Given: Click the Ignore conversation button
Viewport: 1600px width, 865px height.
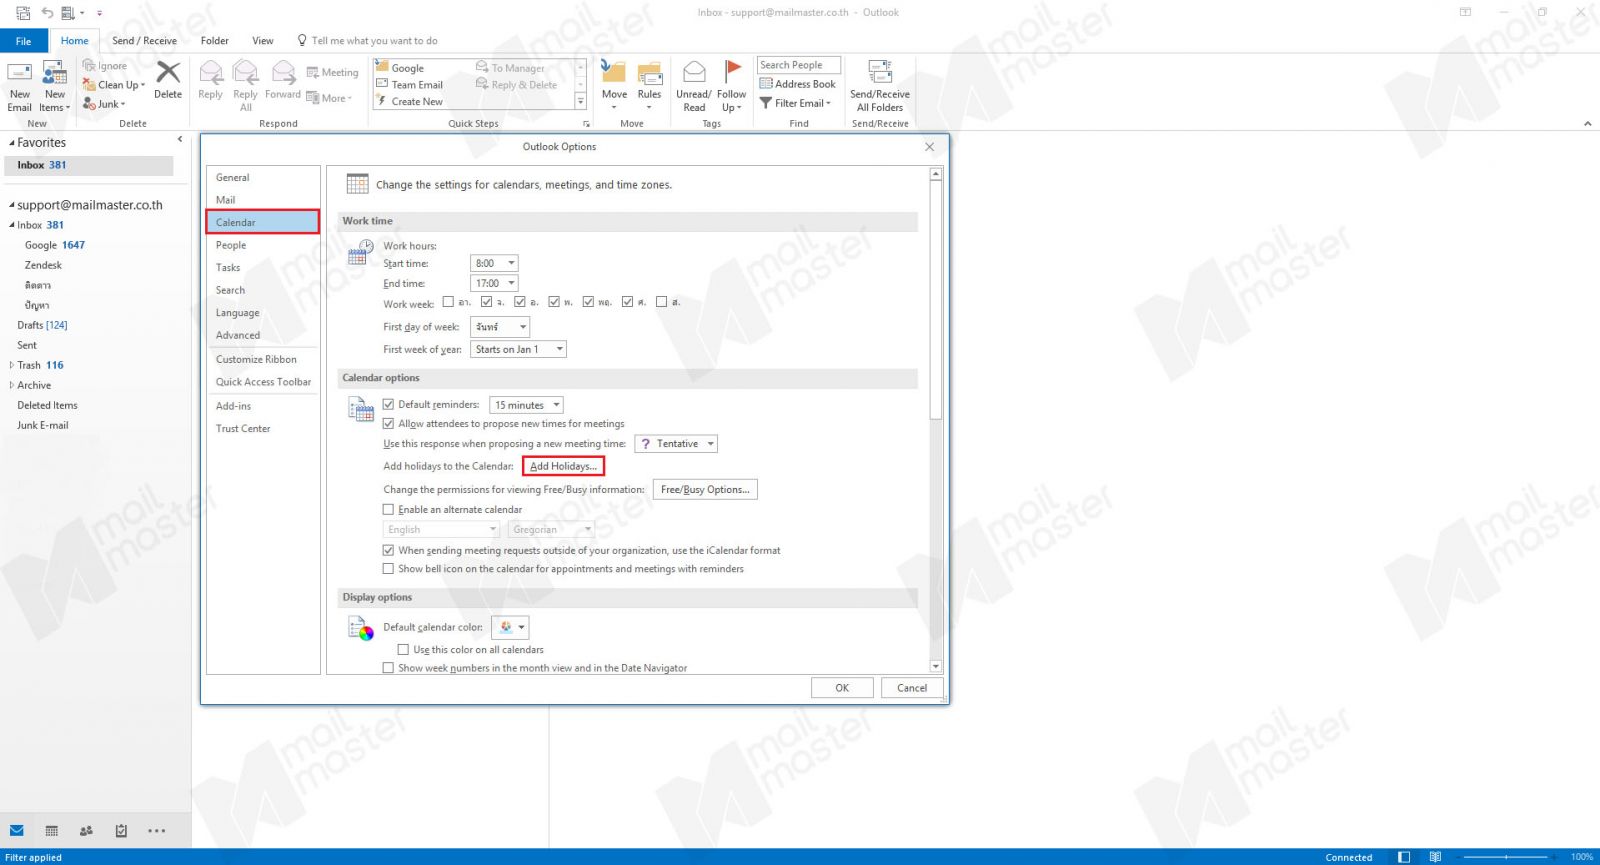Looking at the screenshot, I should 105,66.
